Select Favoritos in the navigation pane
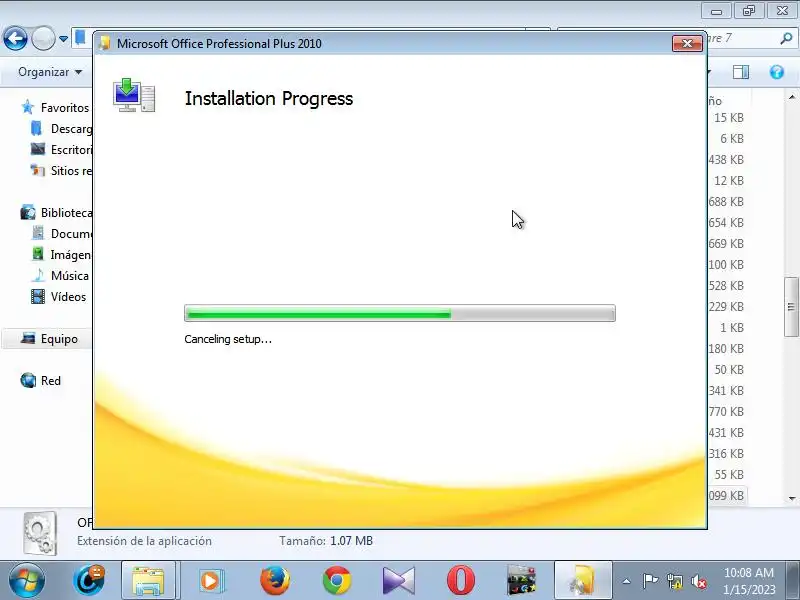 point(64,108)
